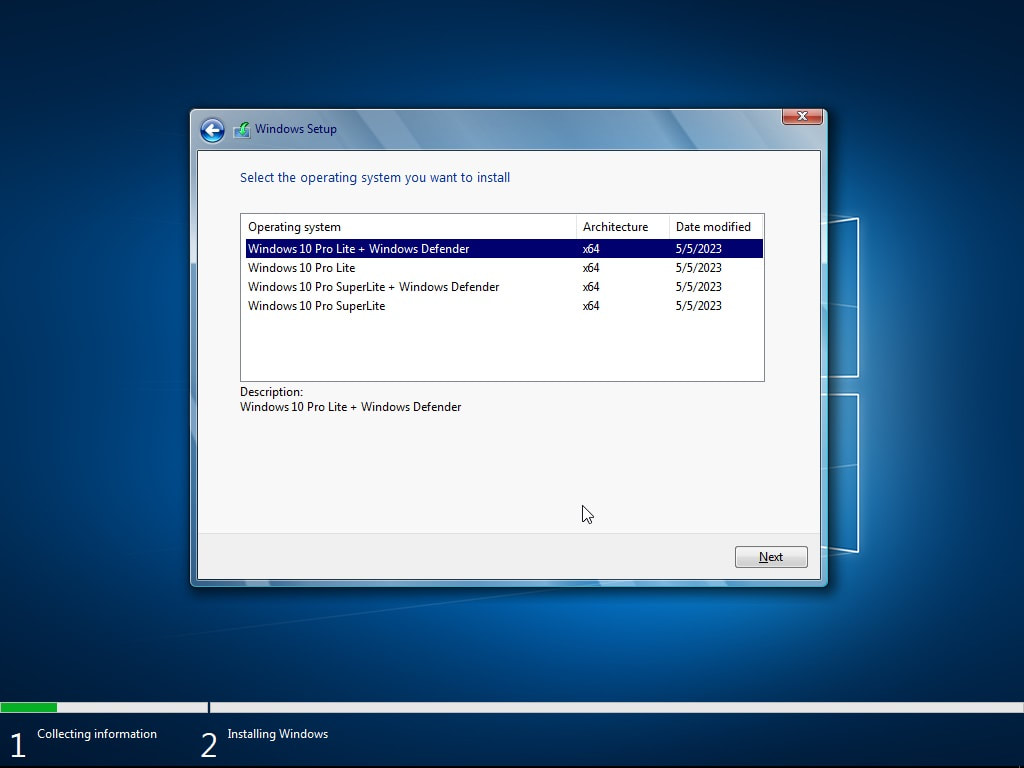
Task: Click the Date modified column header
Action: point(715,227)
